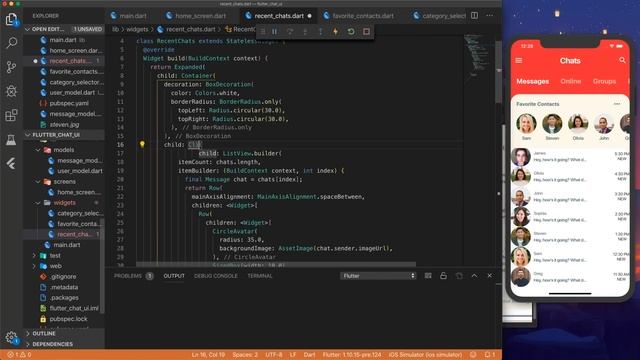Viewport: 640px width, 360px height.
Task: Tap the search icon in Chats app
Action: [622, 60]
